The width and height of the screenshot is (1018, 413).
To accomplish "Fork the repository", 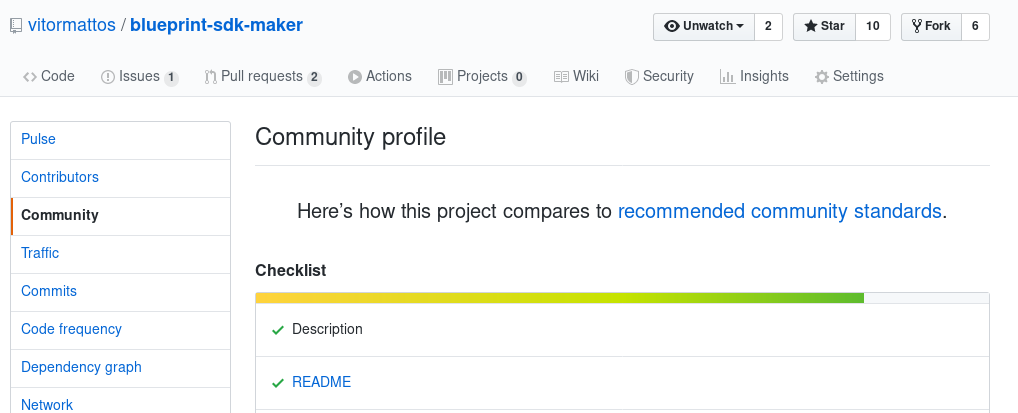I will (x=931, y=27).
